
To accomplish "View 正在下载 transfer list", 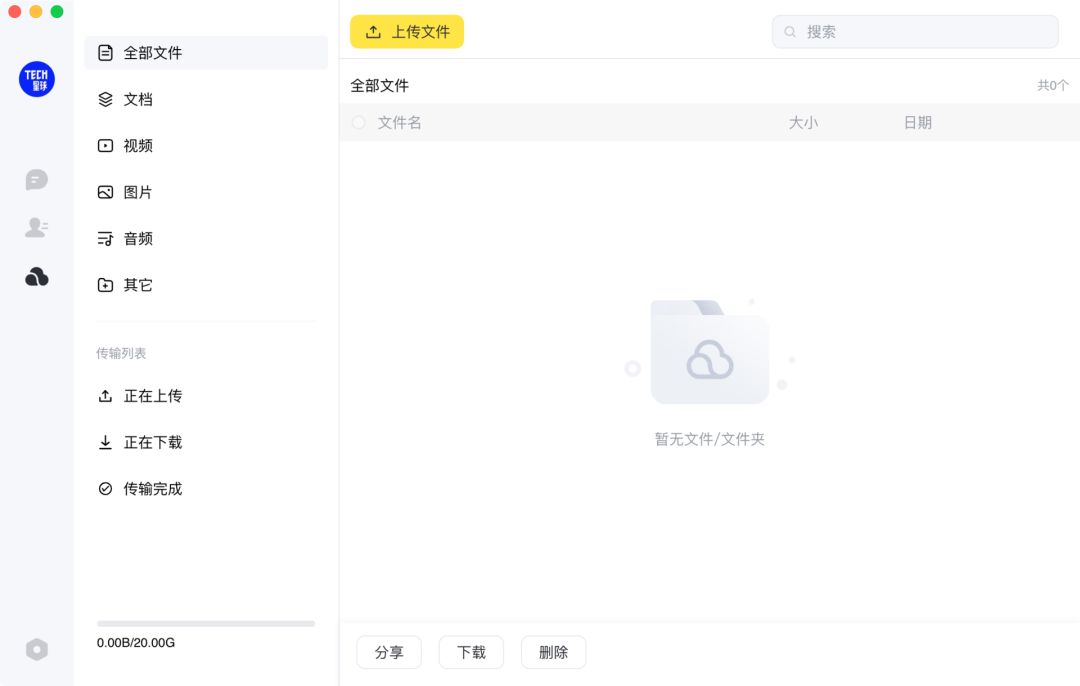I will point(152,442).
